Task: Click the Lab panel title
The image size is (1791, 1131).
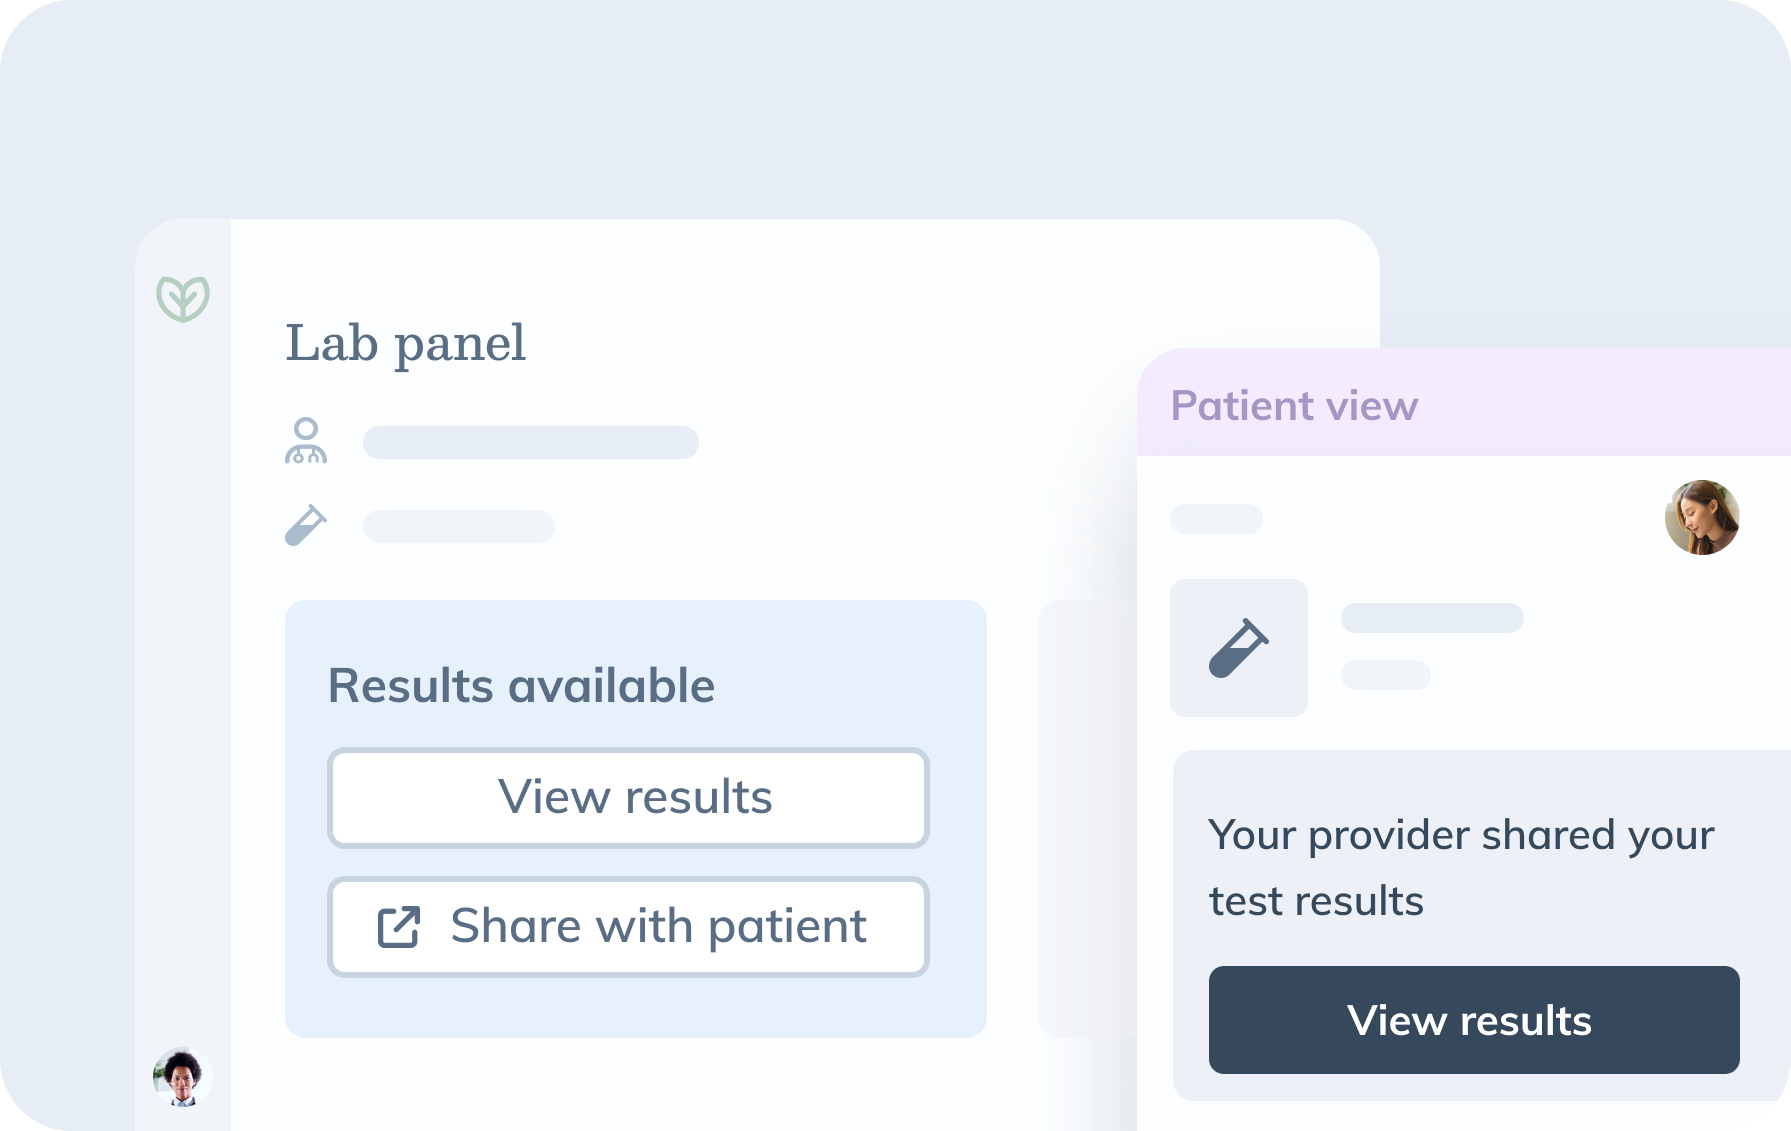Action: (406, 345)
